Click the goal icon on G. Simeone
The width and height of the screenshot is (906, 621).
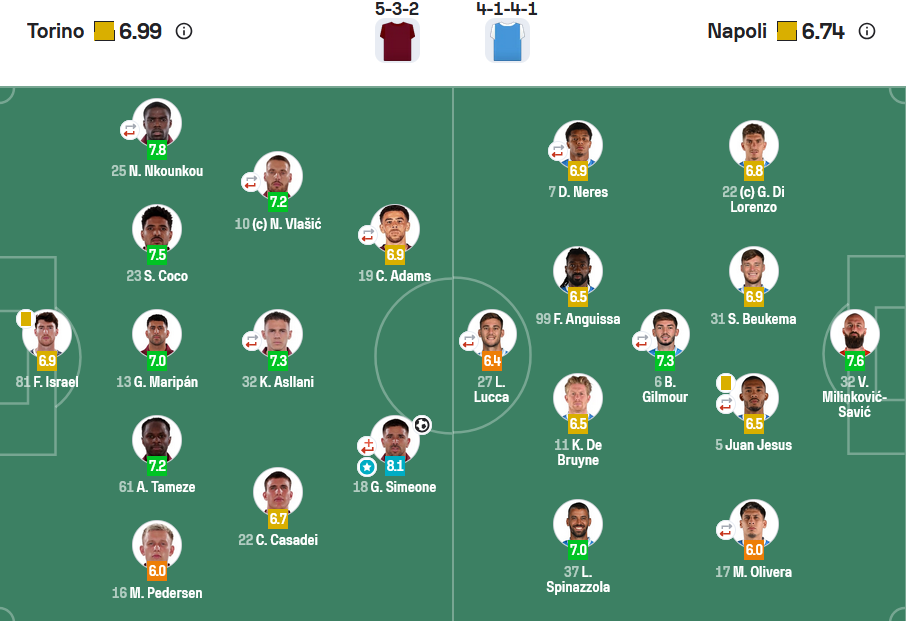[x=422, y=425]
